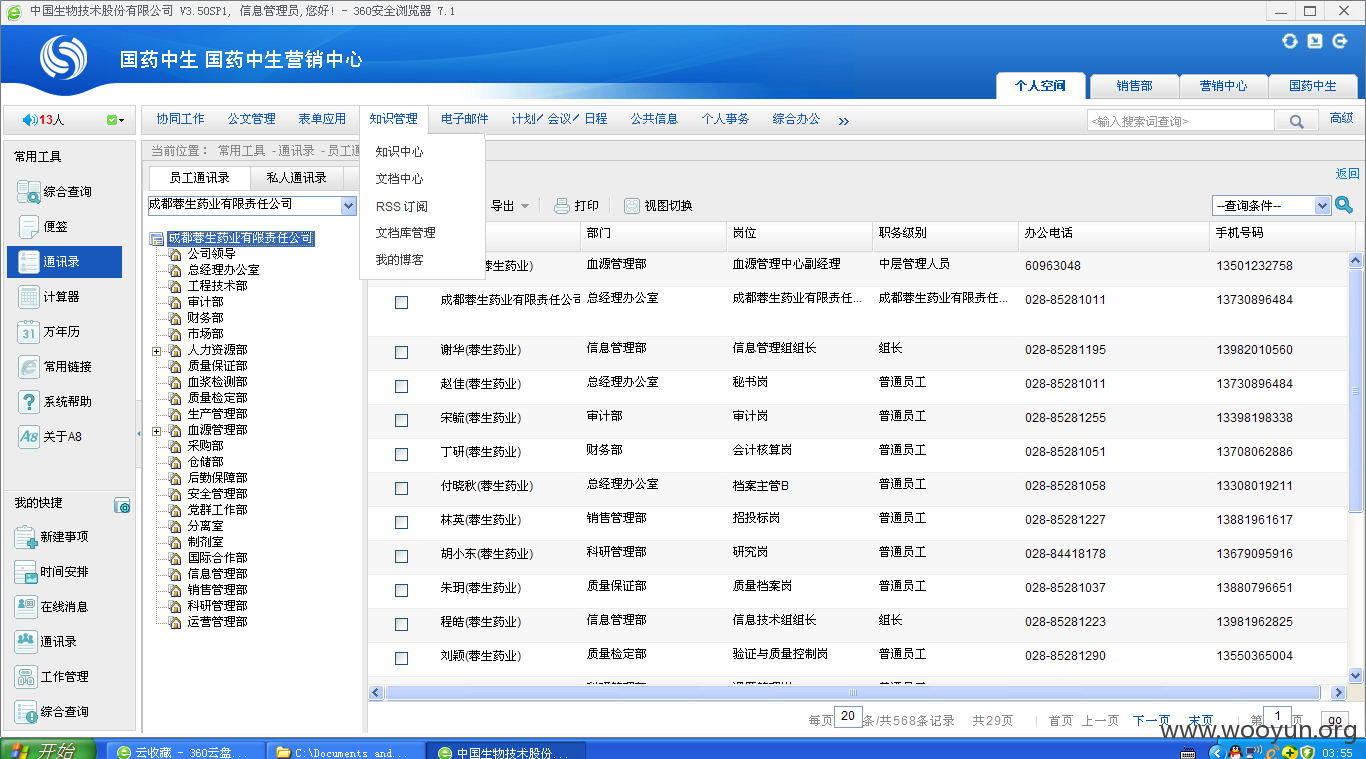Click the records-per-page field showing 20

point(848,717)
